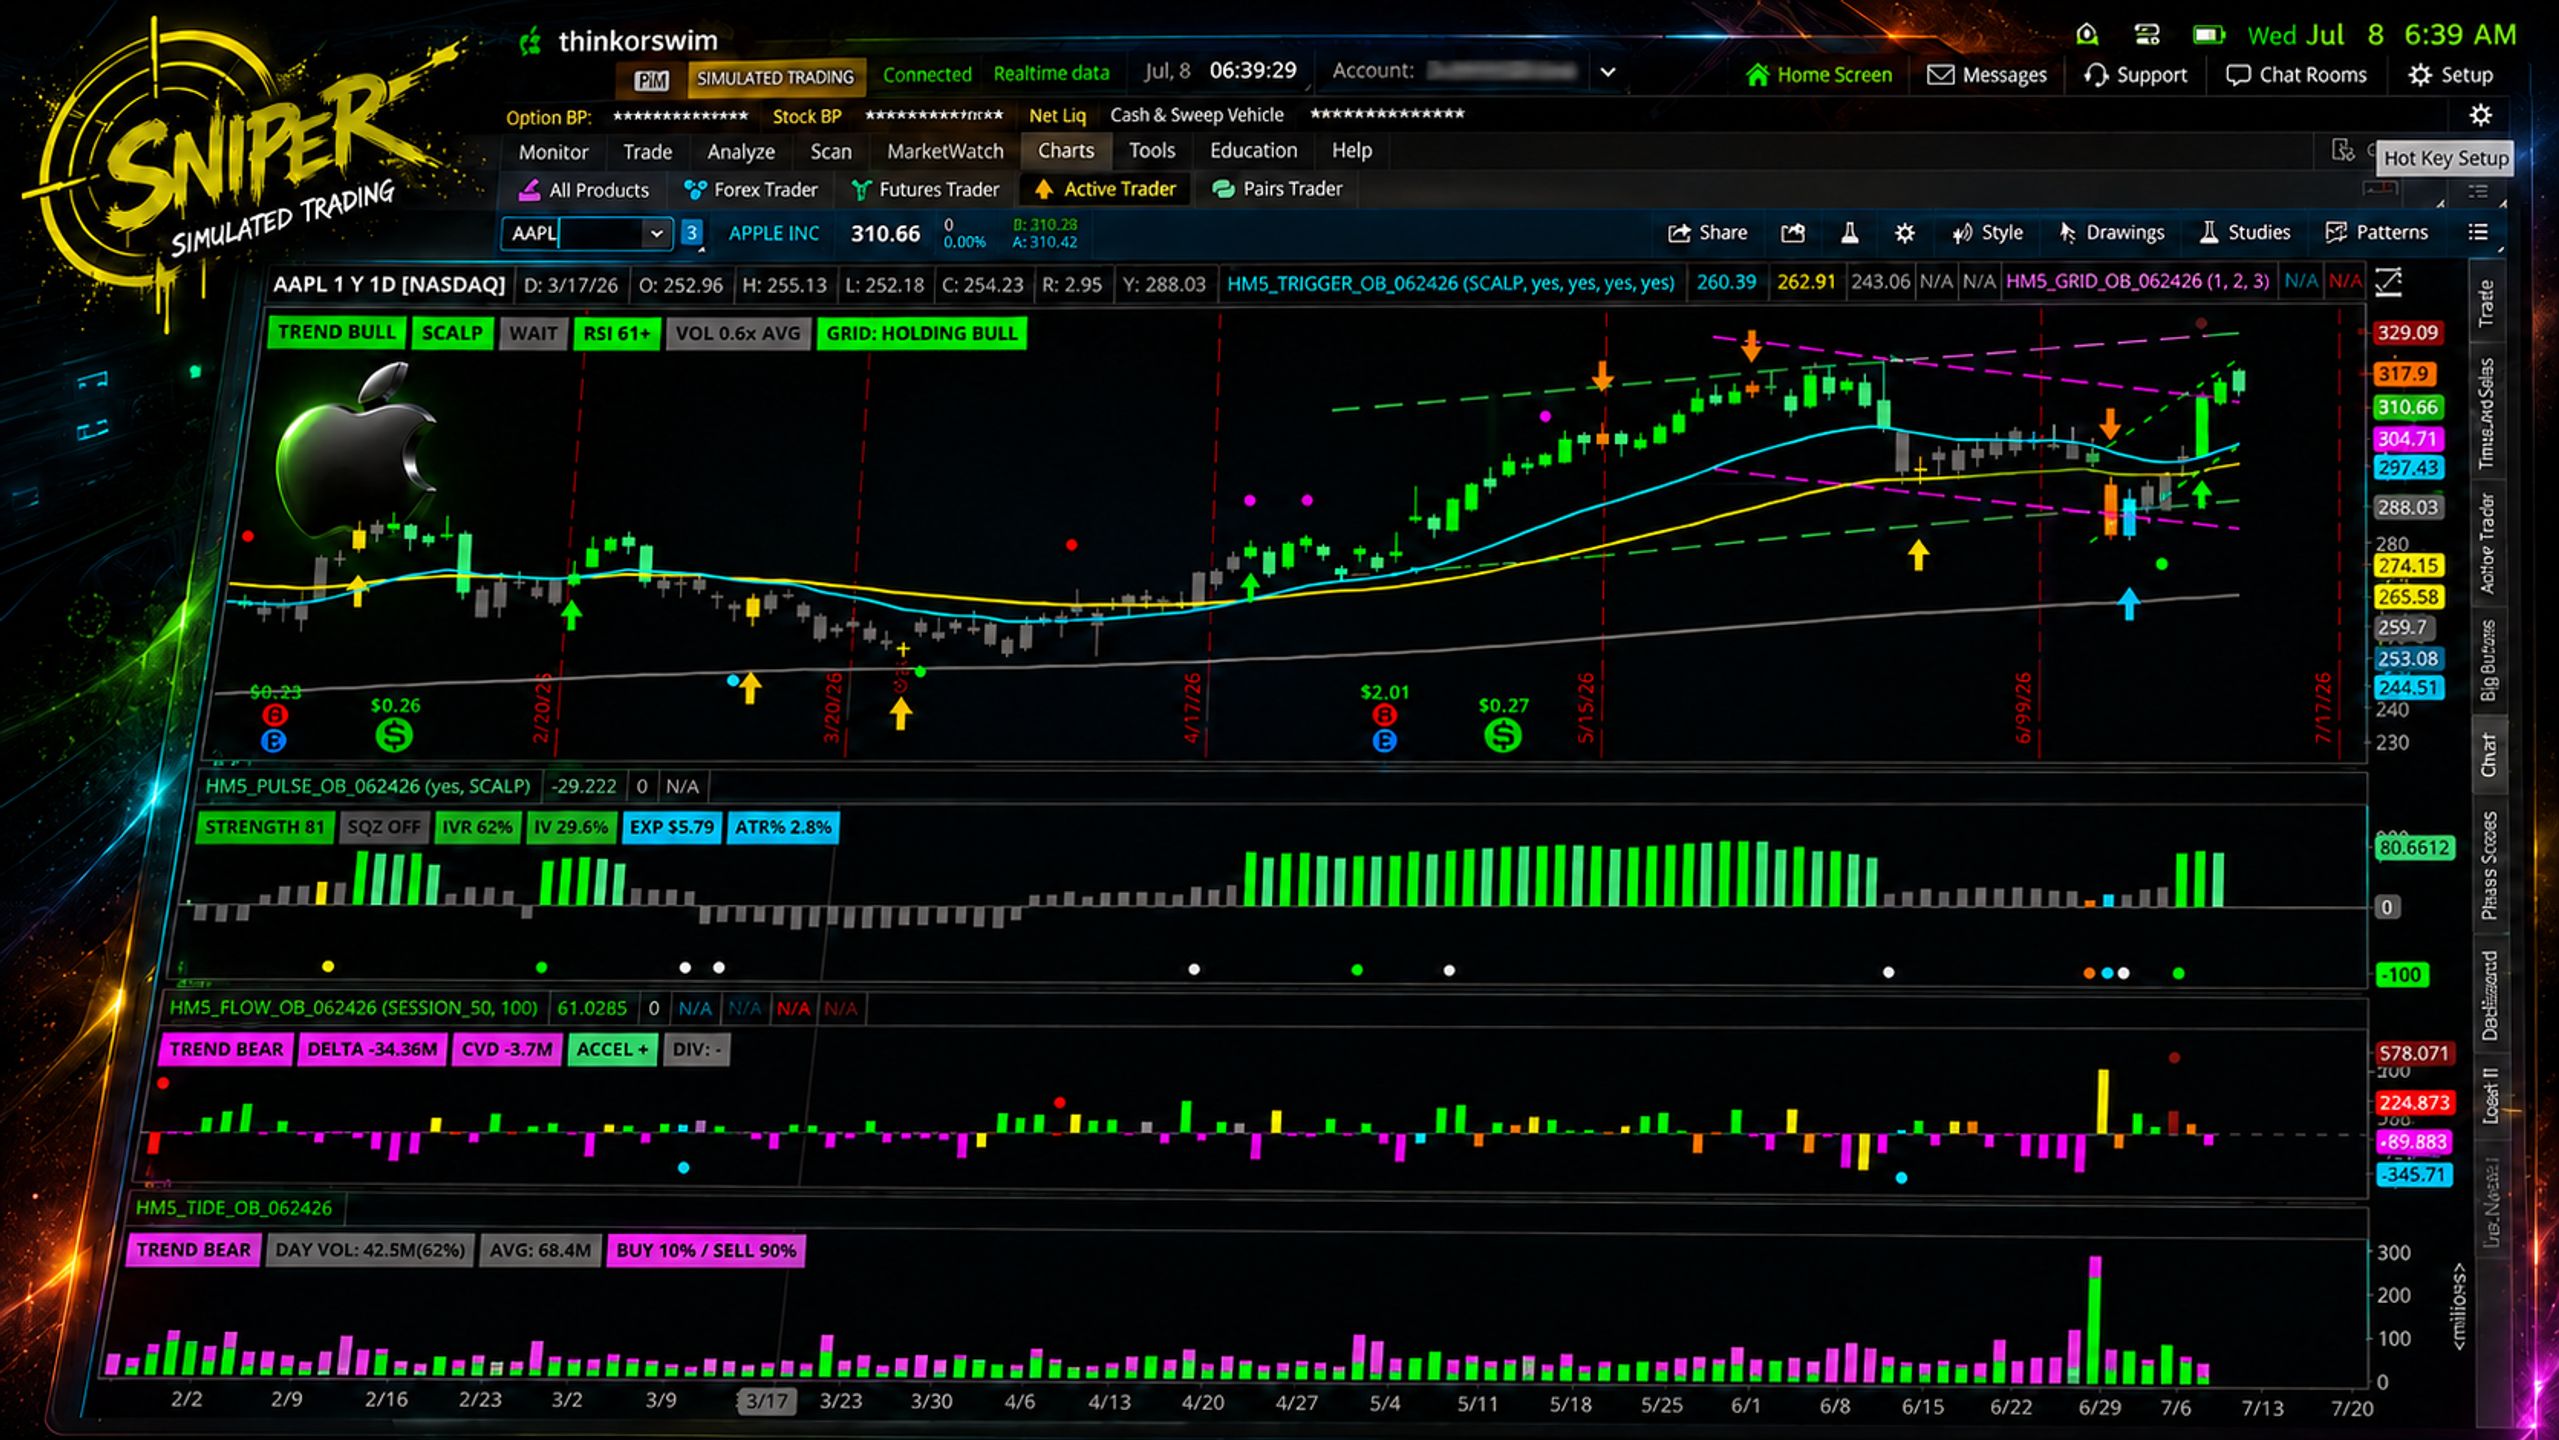Click the green dollar icon labeled $0.26
This screenshot has width=2559, height=1440.
(394, 735)
